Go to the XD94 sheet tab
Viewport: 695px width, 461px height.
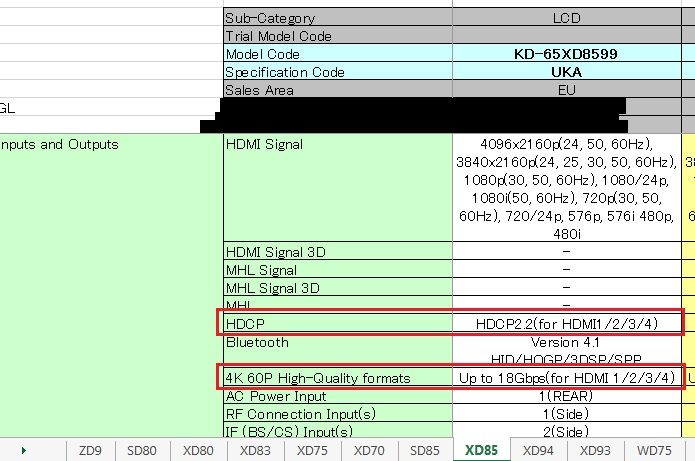coord(538,450)
